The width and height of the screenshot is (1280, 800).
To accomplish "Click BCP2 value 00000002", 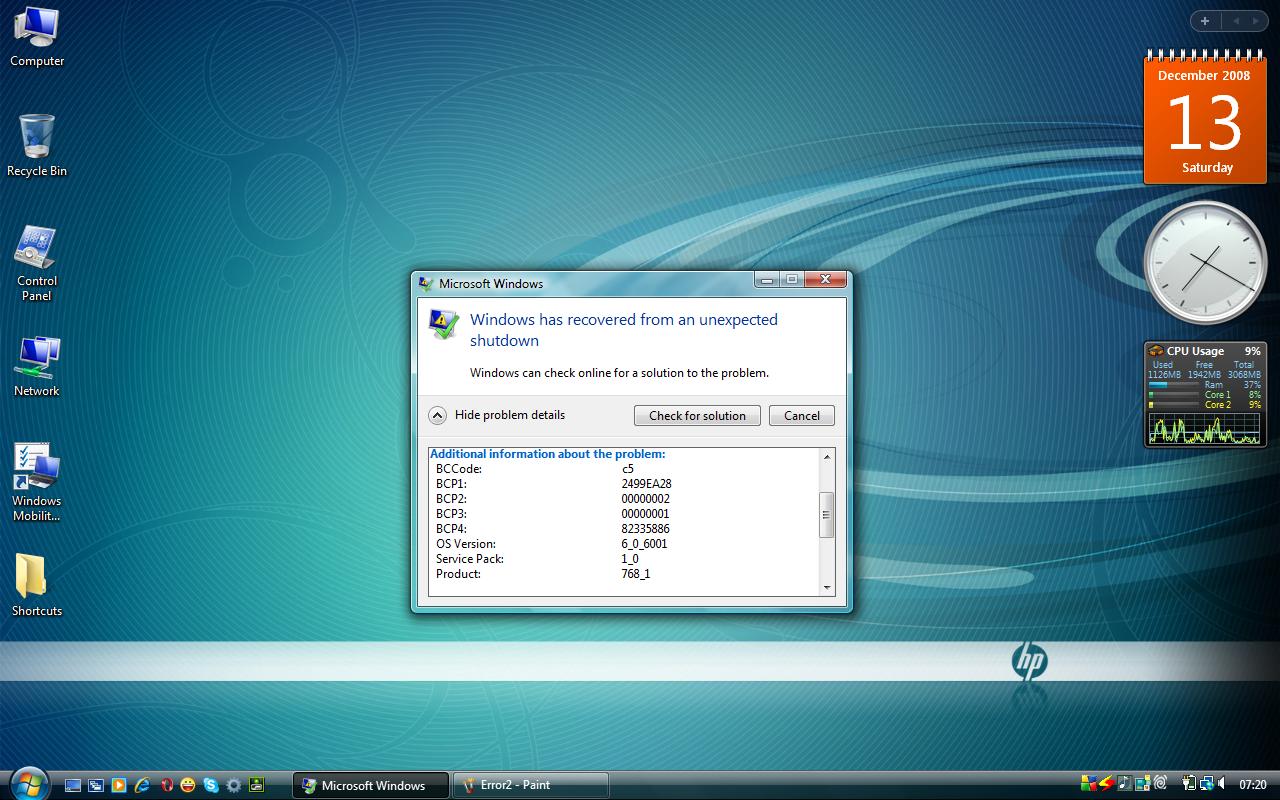I will (646, 498).
